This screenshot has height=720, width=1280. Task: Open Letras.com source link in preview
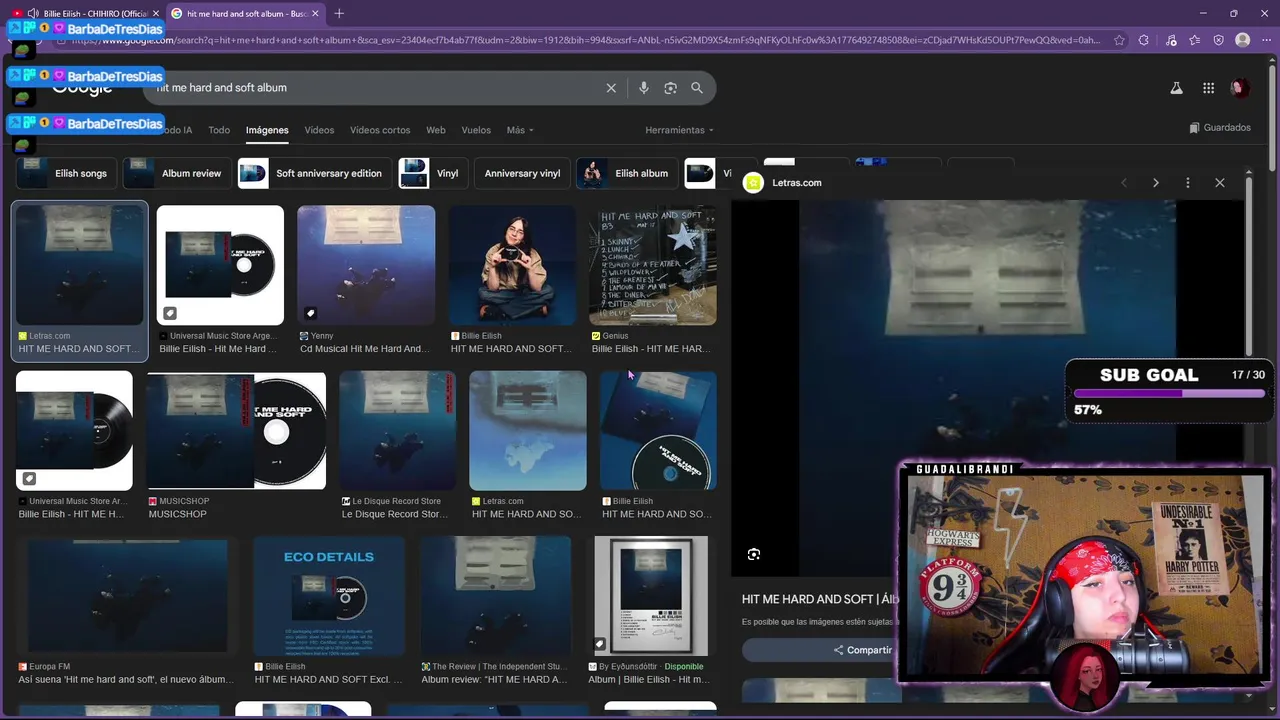click(796, 183)
